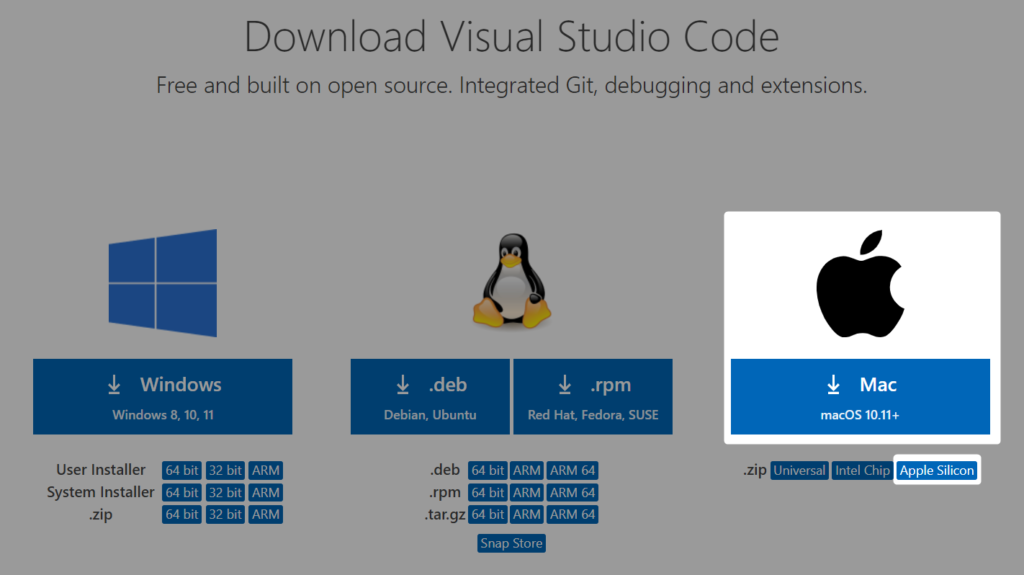Get Windows .zip 64 bit
The height and width of the screenshot is (575, 1024).
pyautogui.click(x=182, y=515)
